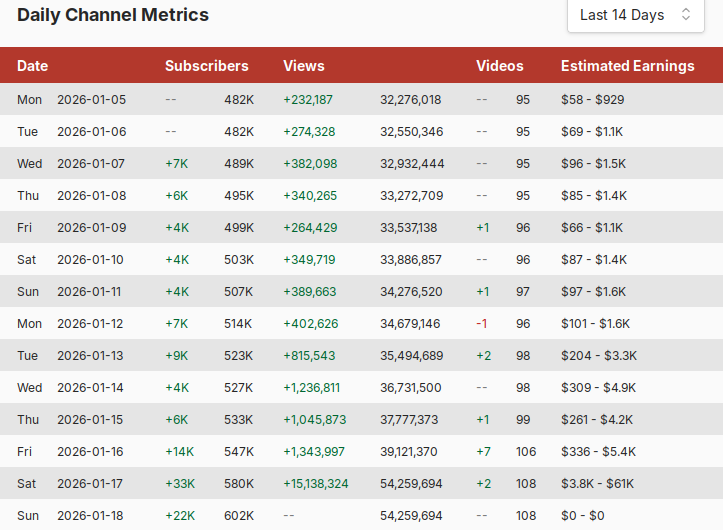Viewport: 723px width, 530px height.
Task: Click views gain +815,543
Action: tap(309, 356)
